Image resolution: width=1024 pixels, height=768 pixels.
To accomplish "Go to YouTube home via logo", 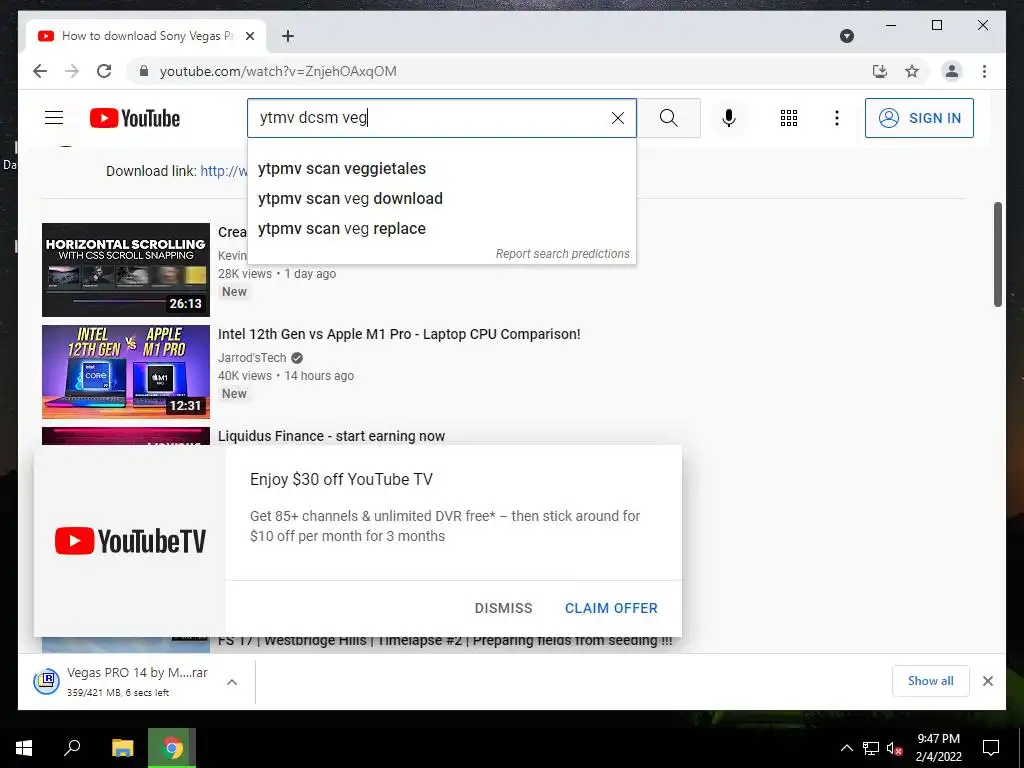I will tap(135, 118).
